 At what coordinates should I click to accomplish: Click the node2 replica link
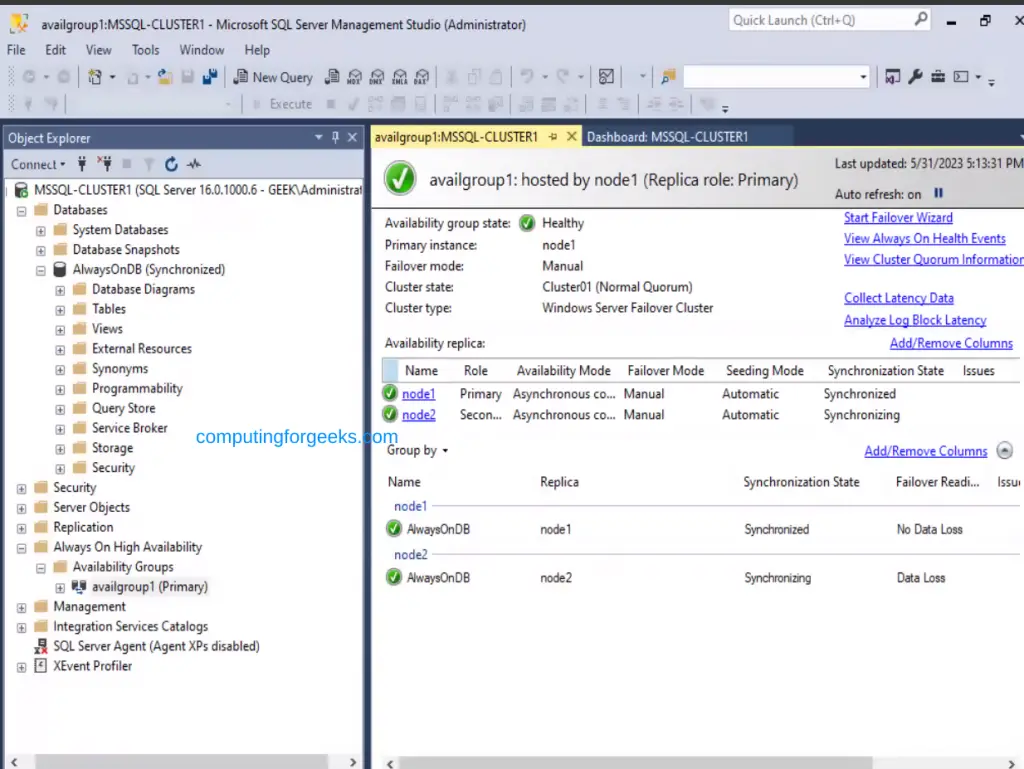[x=419, y=415]
